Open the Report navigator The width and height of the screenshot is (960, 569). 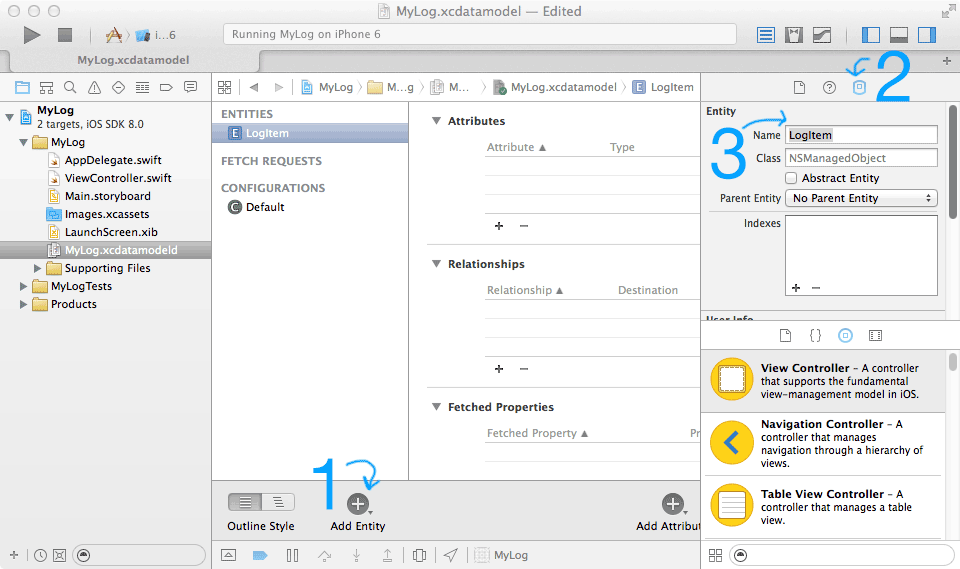pyautogui.click(x=190, y=87)
